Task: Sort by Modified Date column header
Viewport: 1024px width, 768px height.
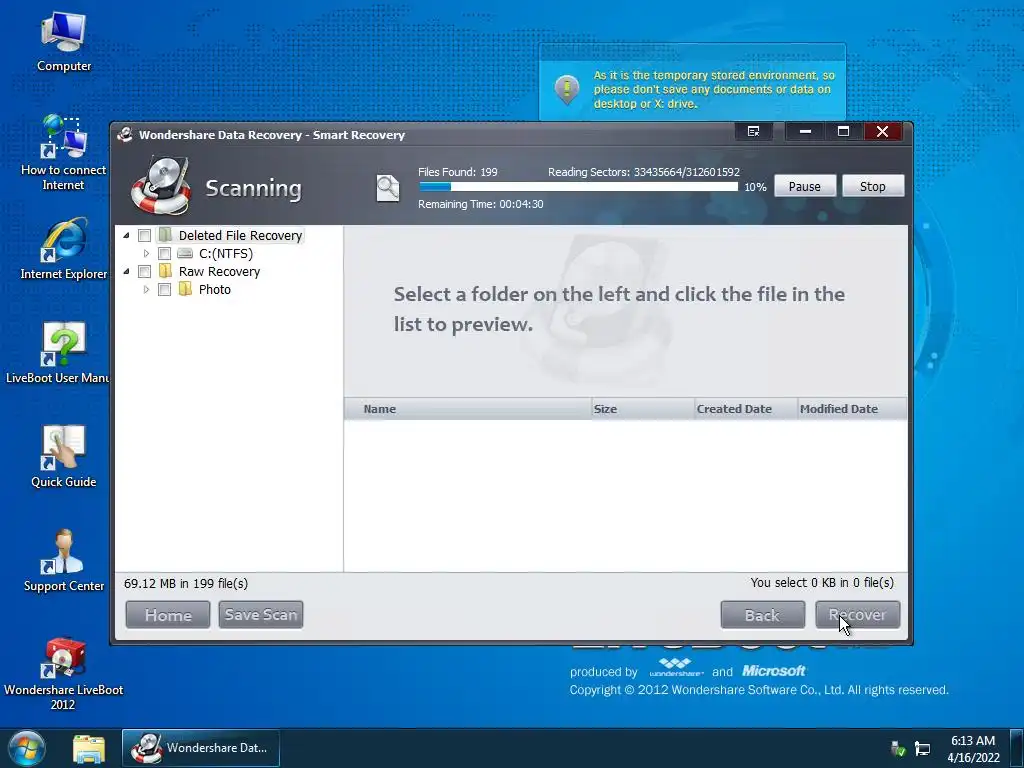Action: (x=852, y=409)
